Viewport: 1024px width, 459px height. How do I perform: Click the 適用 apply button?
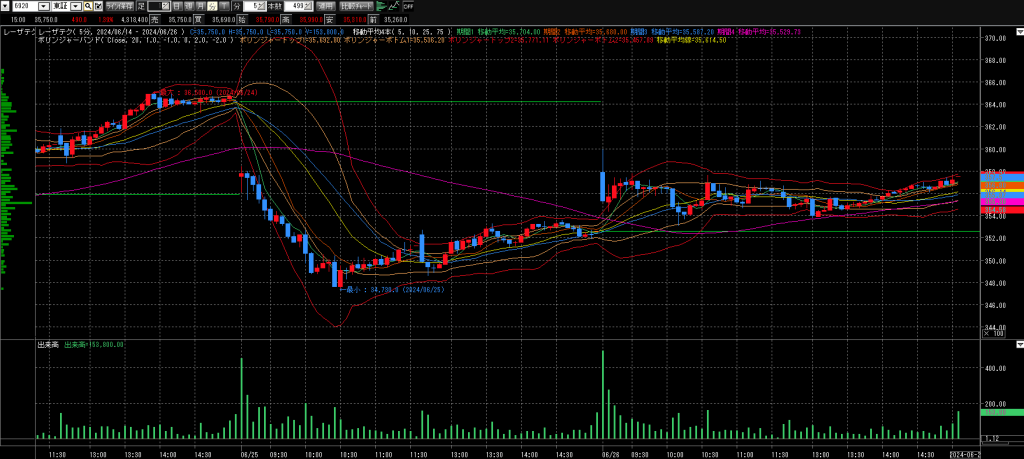[x=325, y=6]
